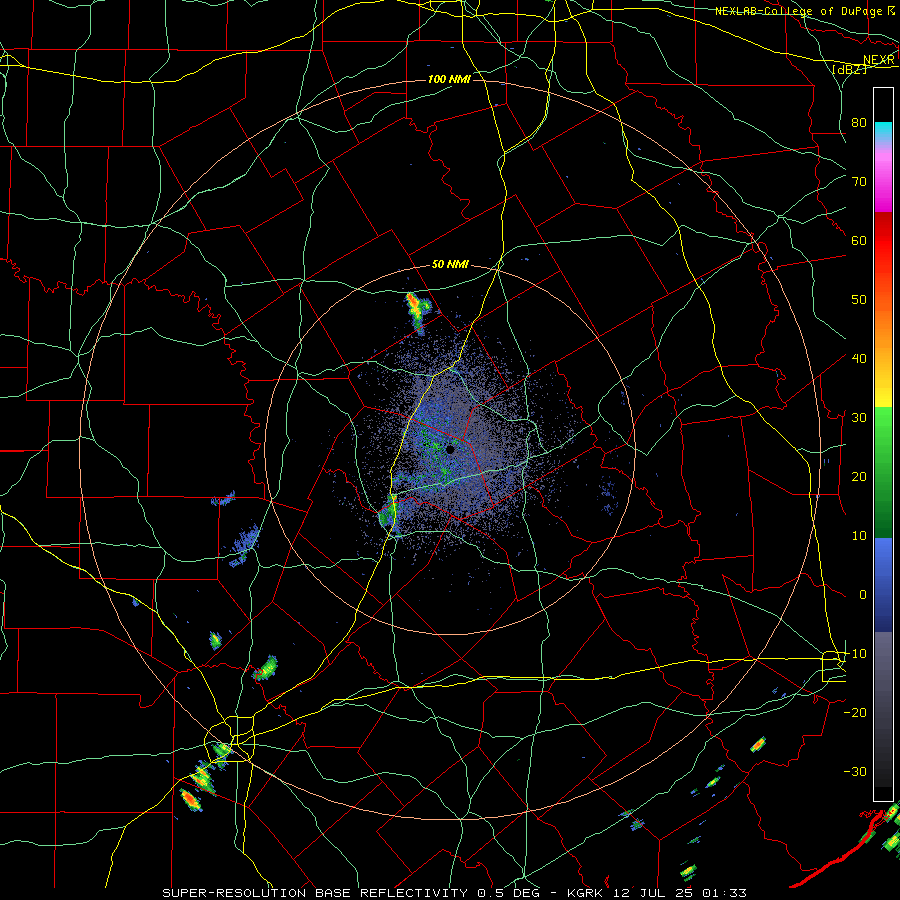Click the positive 10 value on the dBZ scale

pyautogui.click(x=859, y=536)
